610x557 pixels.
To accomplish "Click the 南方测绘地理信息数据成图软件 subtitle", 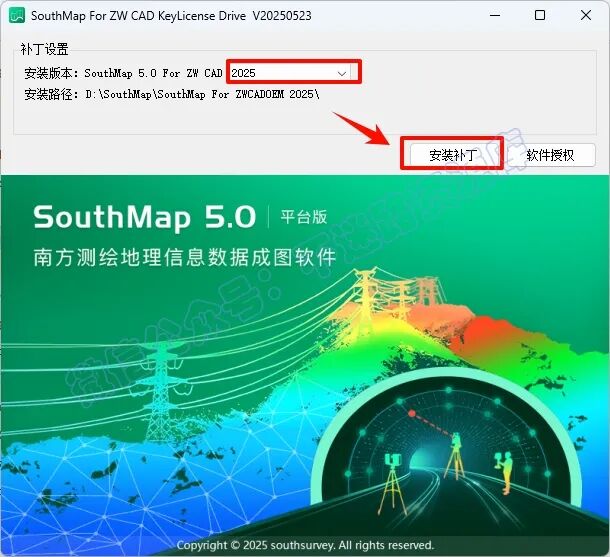I will point(185,257).
